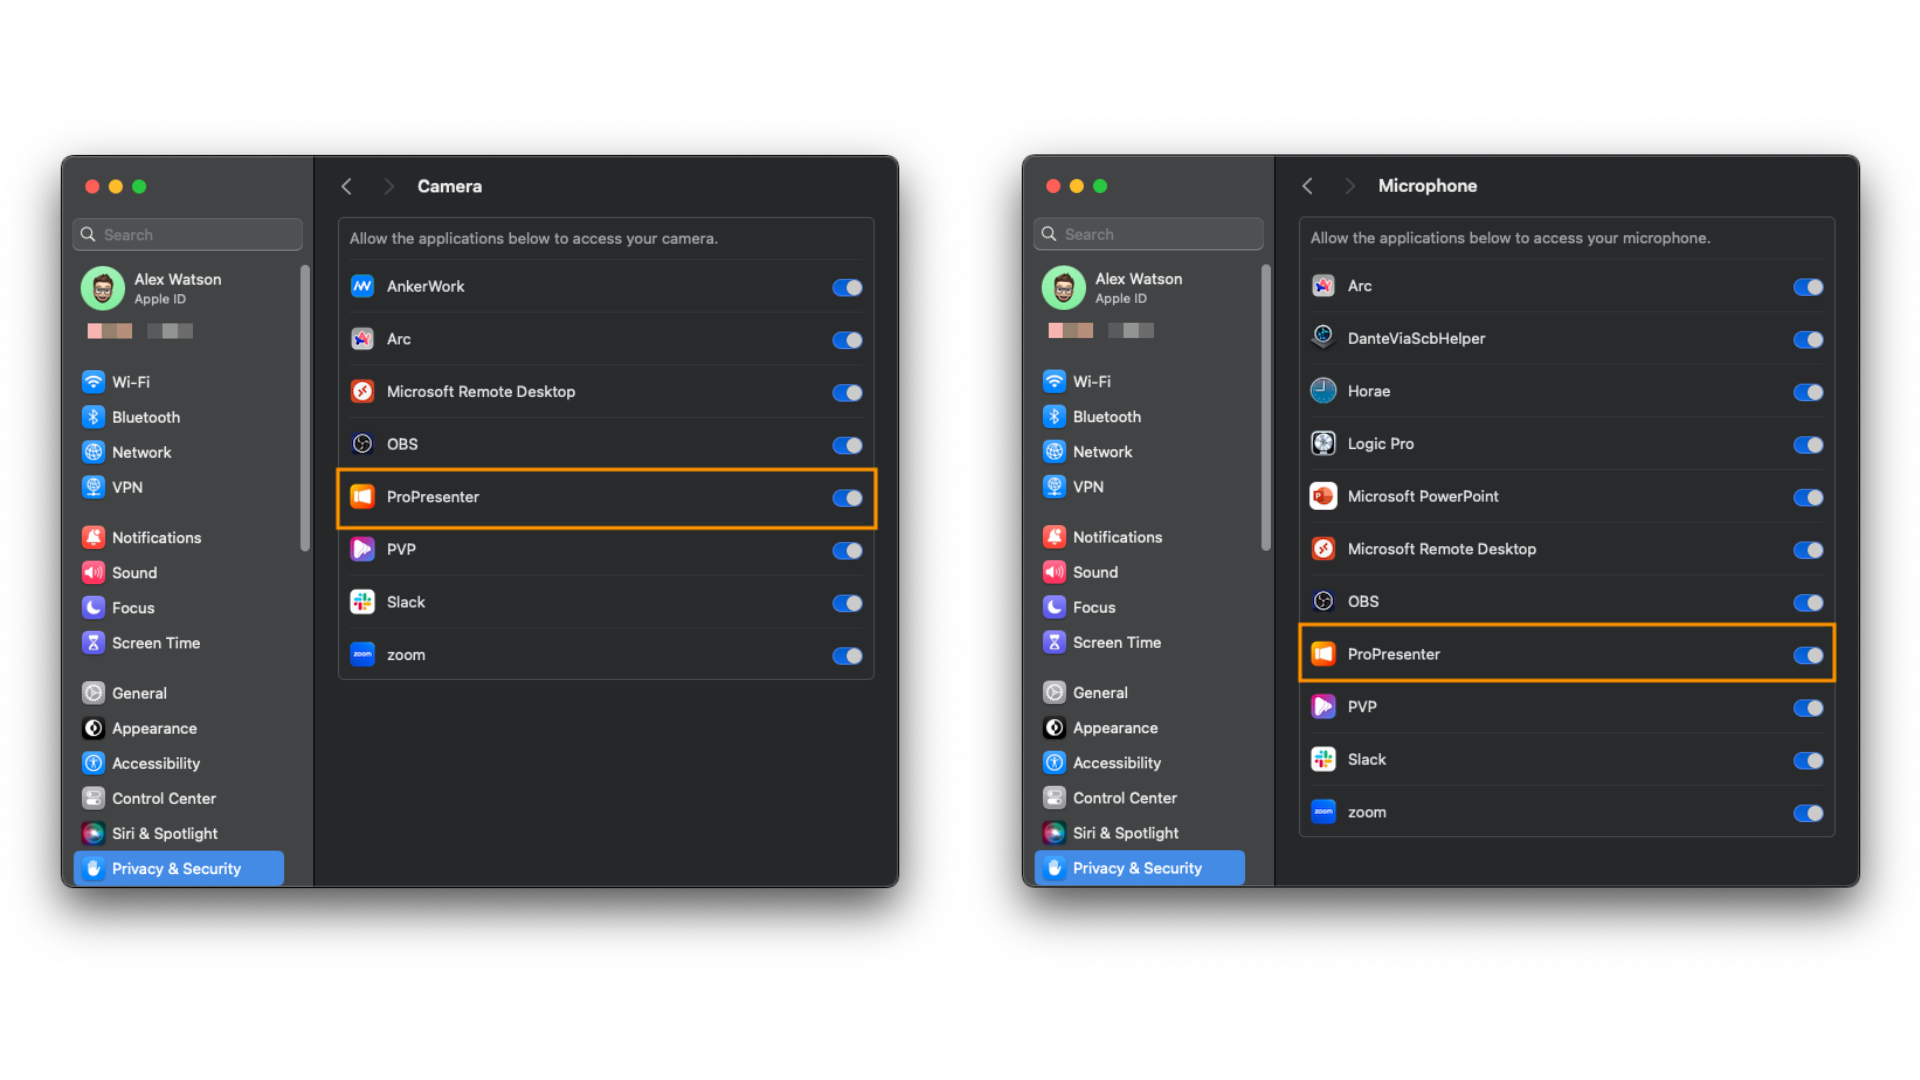Click Bluetooth icon in Microphone window sidebar
This screenshot has height=1080, width=1920.
click(1054, 416)
